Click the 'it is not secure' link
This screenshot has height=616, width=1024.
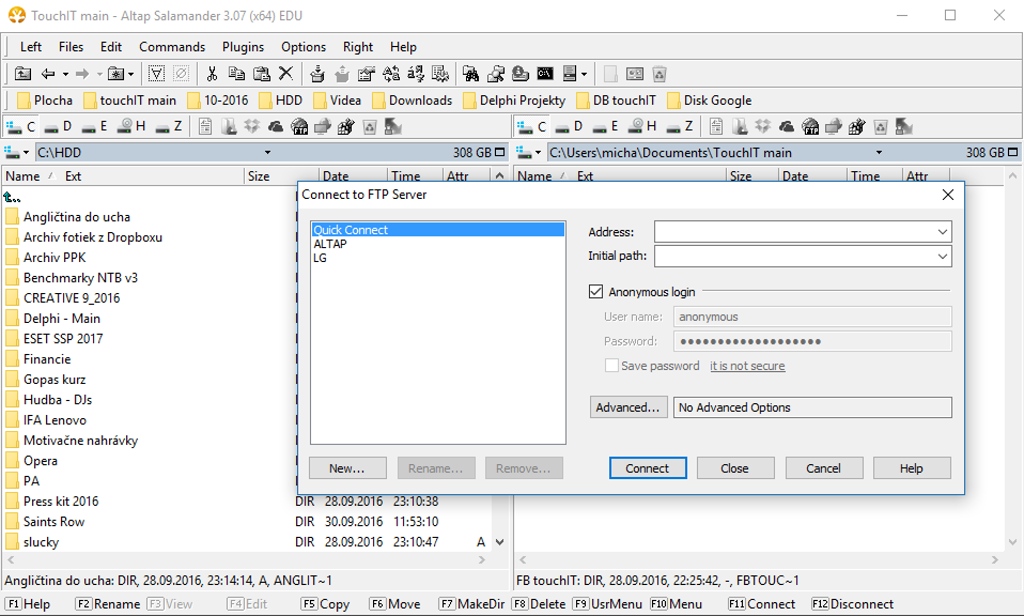(x=747, y=366)
